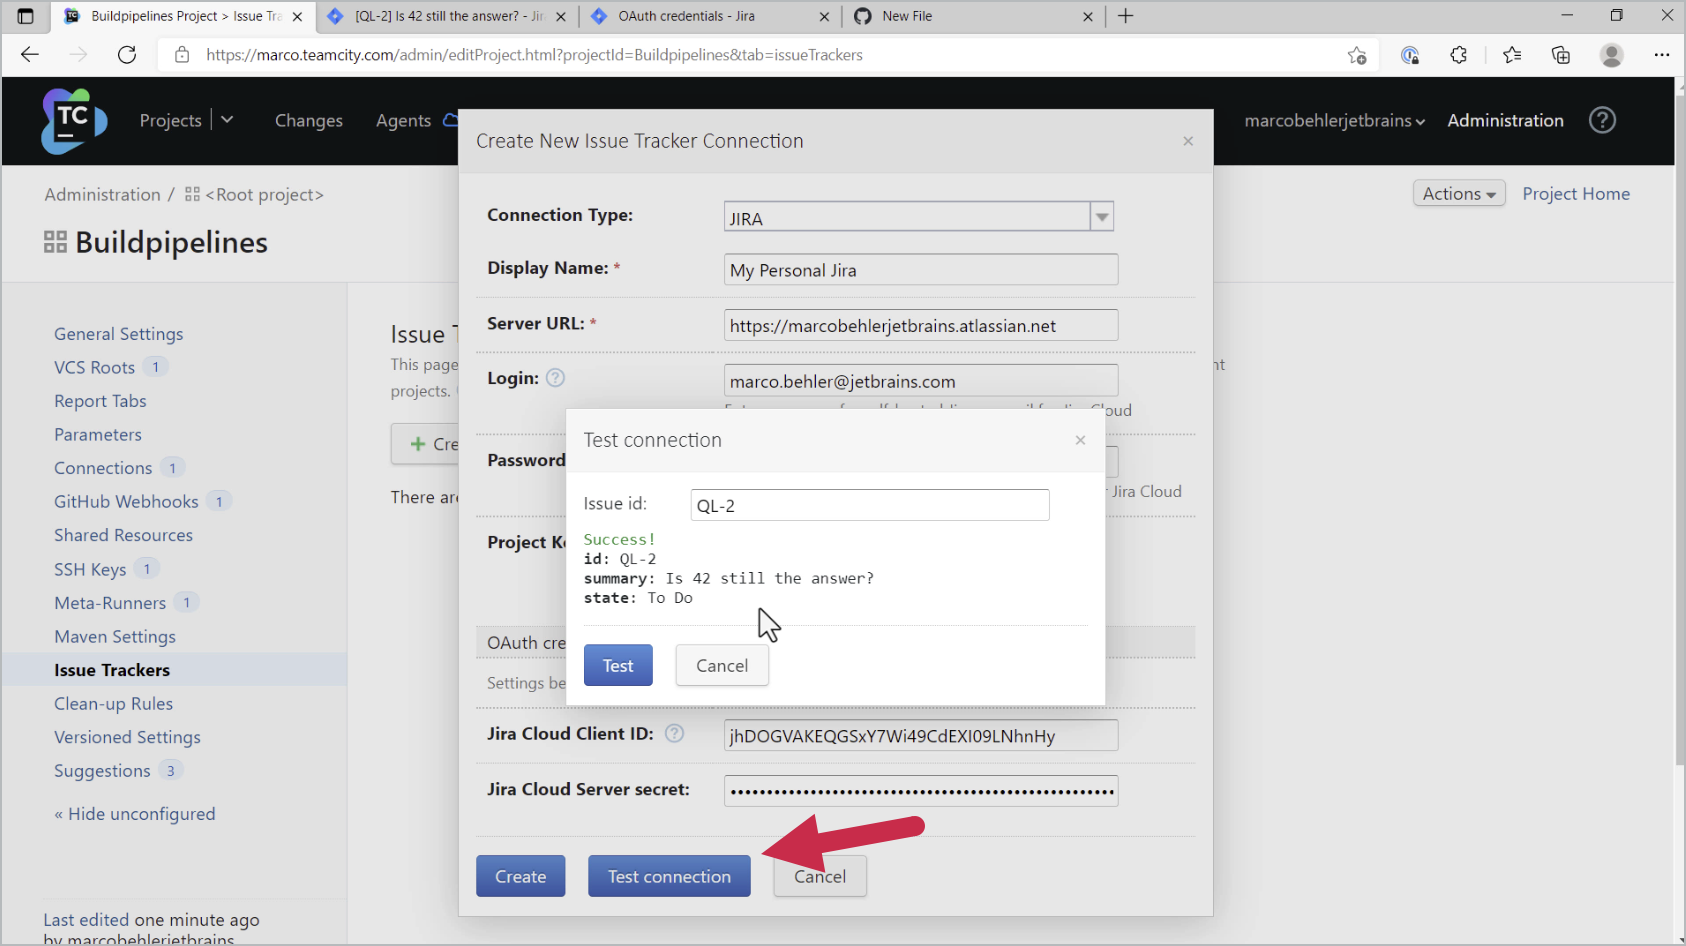Expand the Actions dropdown

pos(1458,193)
